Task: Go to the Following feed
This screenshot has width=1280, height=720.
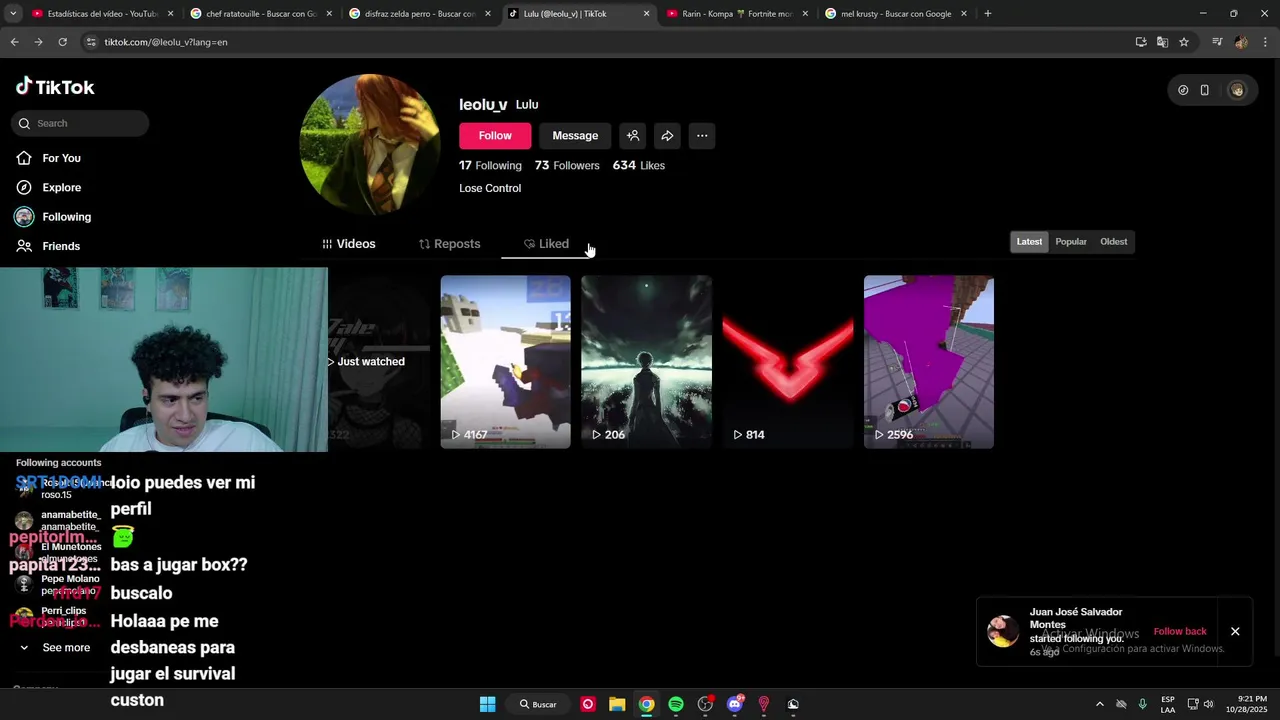Action: click(x=53, y=217)
